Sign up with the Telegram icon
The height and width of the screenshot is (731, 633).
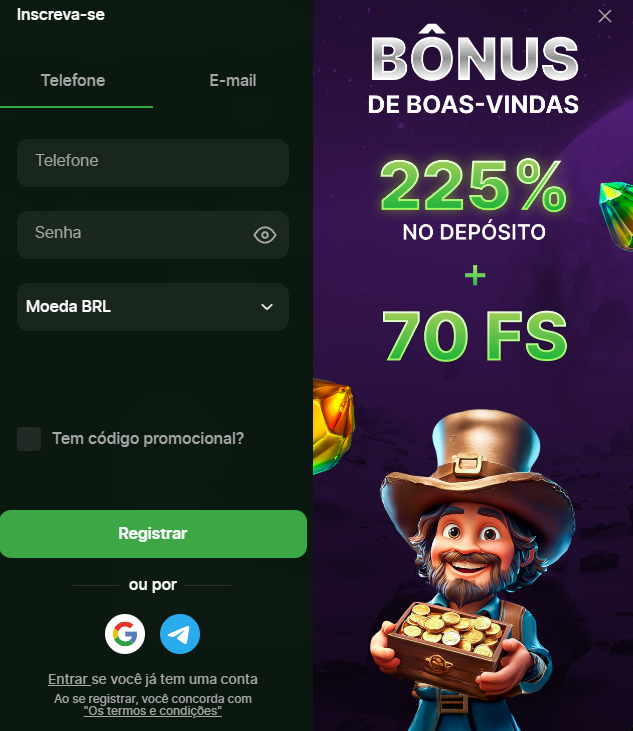pos(180,634)
